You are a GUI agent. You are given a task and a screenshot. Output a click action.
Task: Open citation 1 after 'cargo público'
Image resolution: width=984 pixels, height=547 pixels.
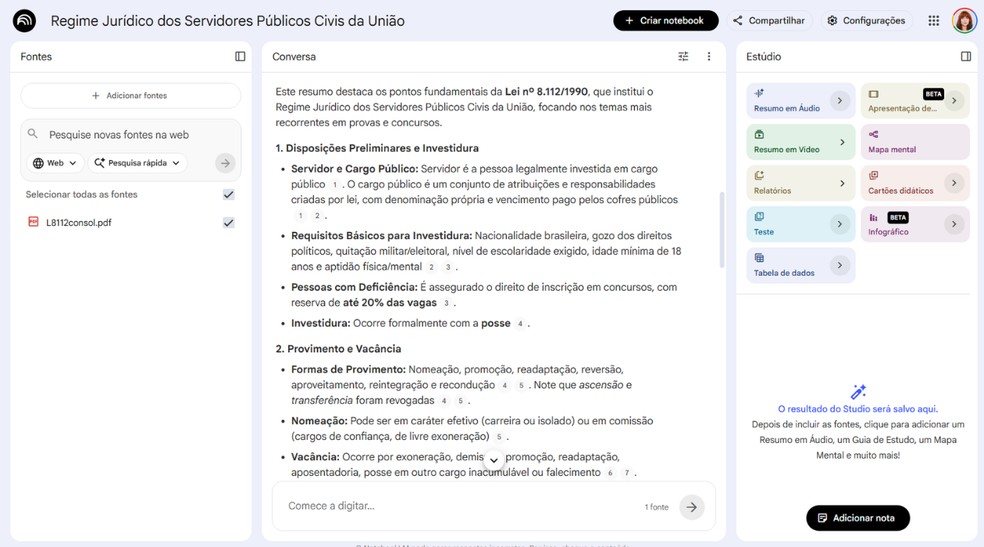click(334, 184)
